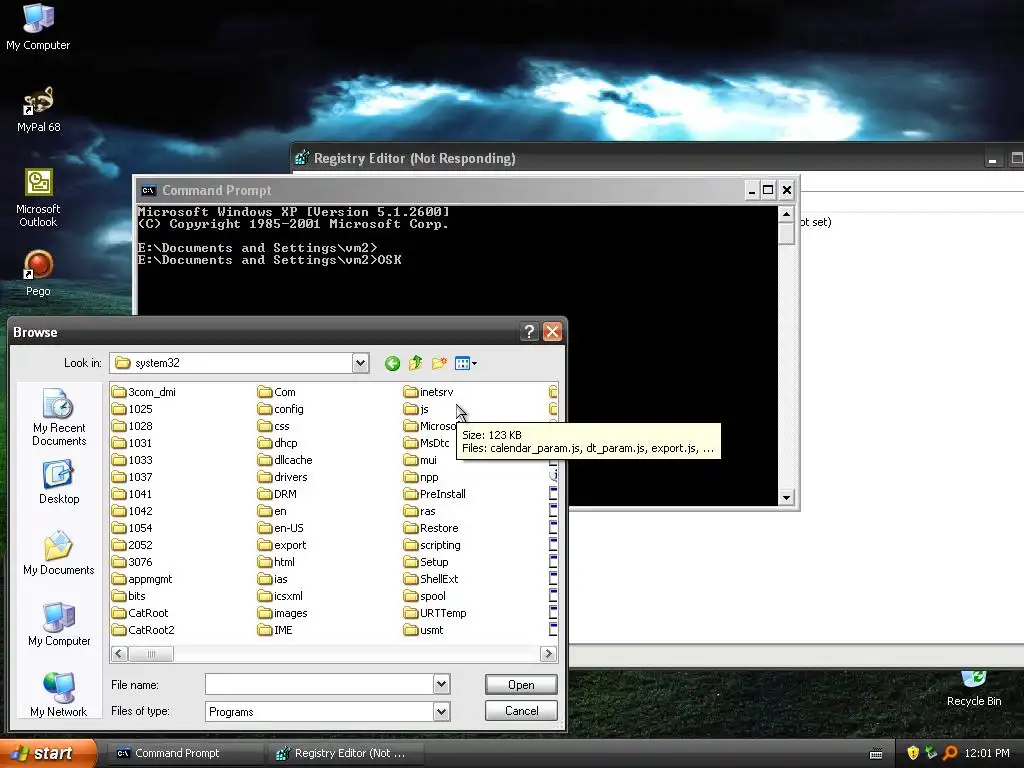Open Microsoft Outlook desktop icon
The width and height of the screenshot is (1024, 768).
pyautogui.click(x=38, y=197)
